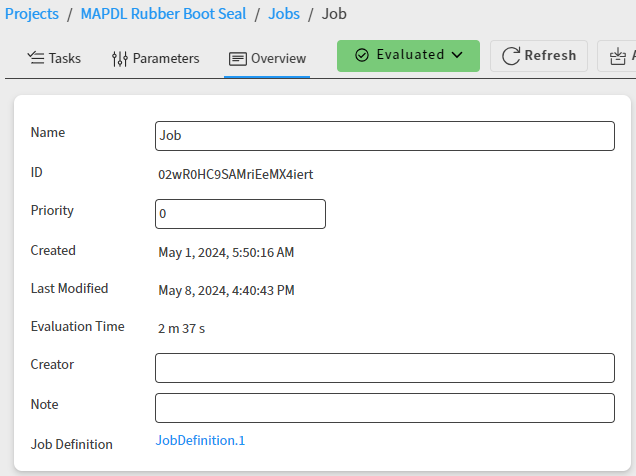Focus the Priority input field

tap(240, 214)
